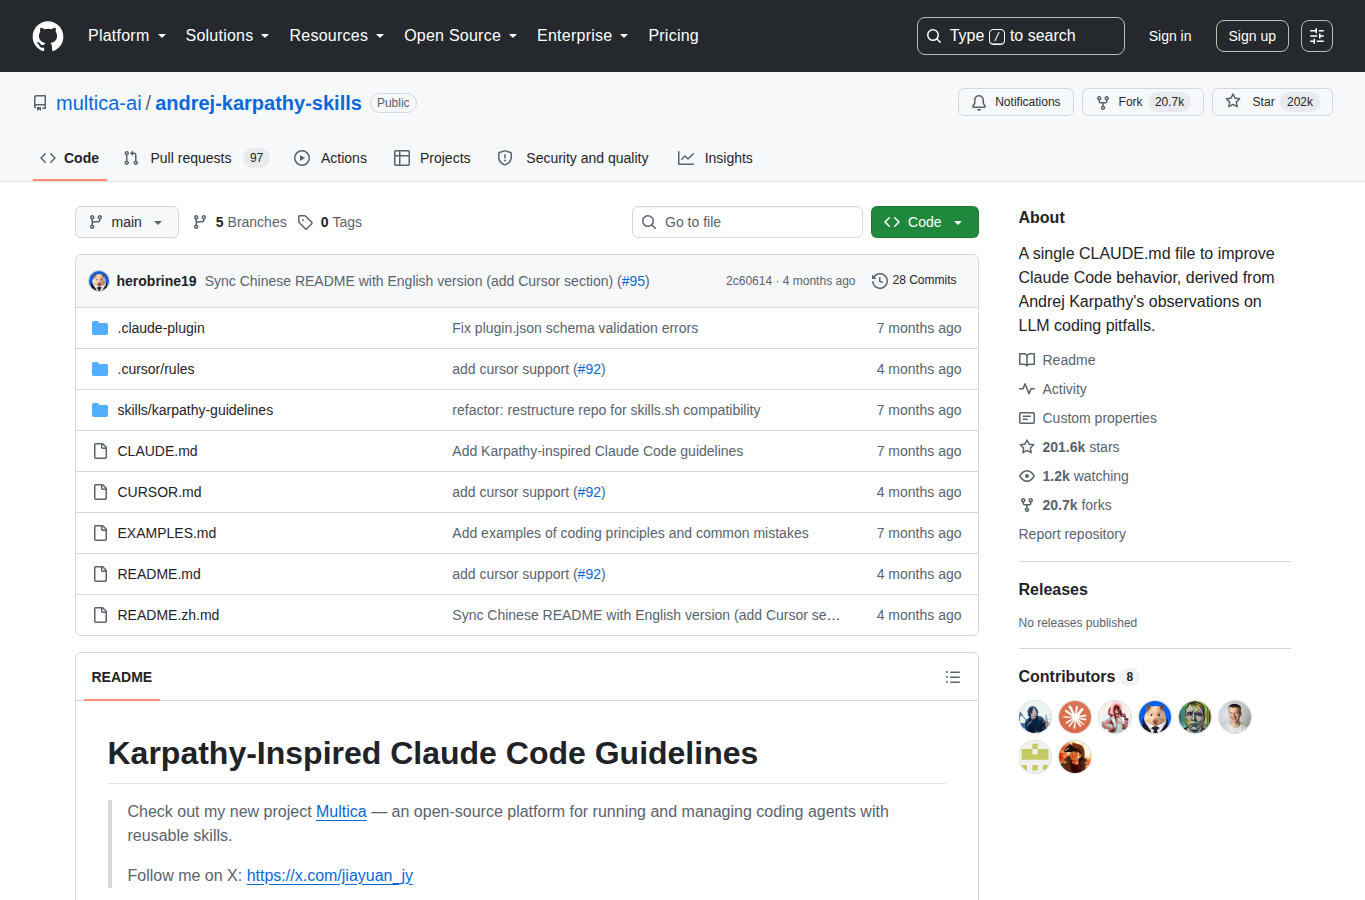
Task: View the 5 Branches list
Action: pyautogui.click(x=240, y=222)
